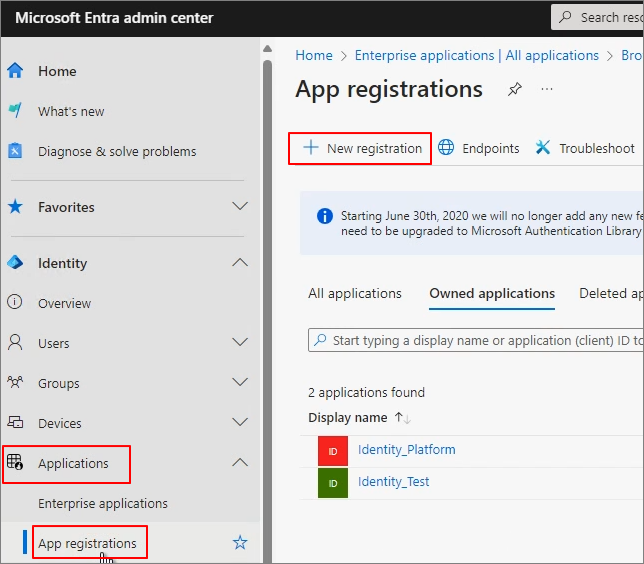The image size is (644, 564).
Task: Click the Endpoints button
Action: pyautogui.click(x=478, y=148)
